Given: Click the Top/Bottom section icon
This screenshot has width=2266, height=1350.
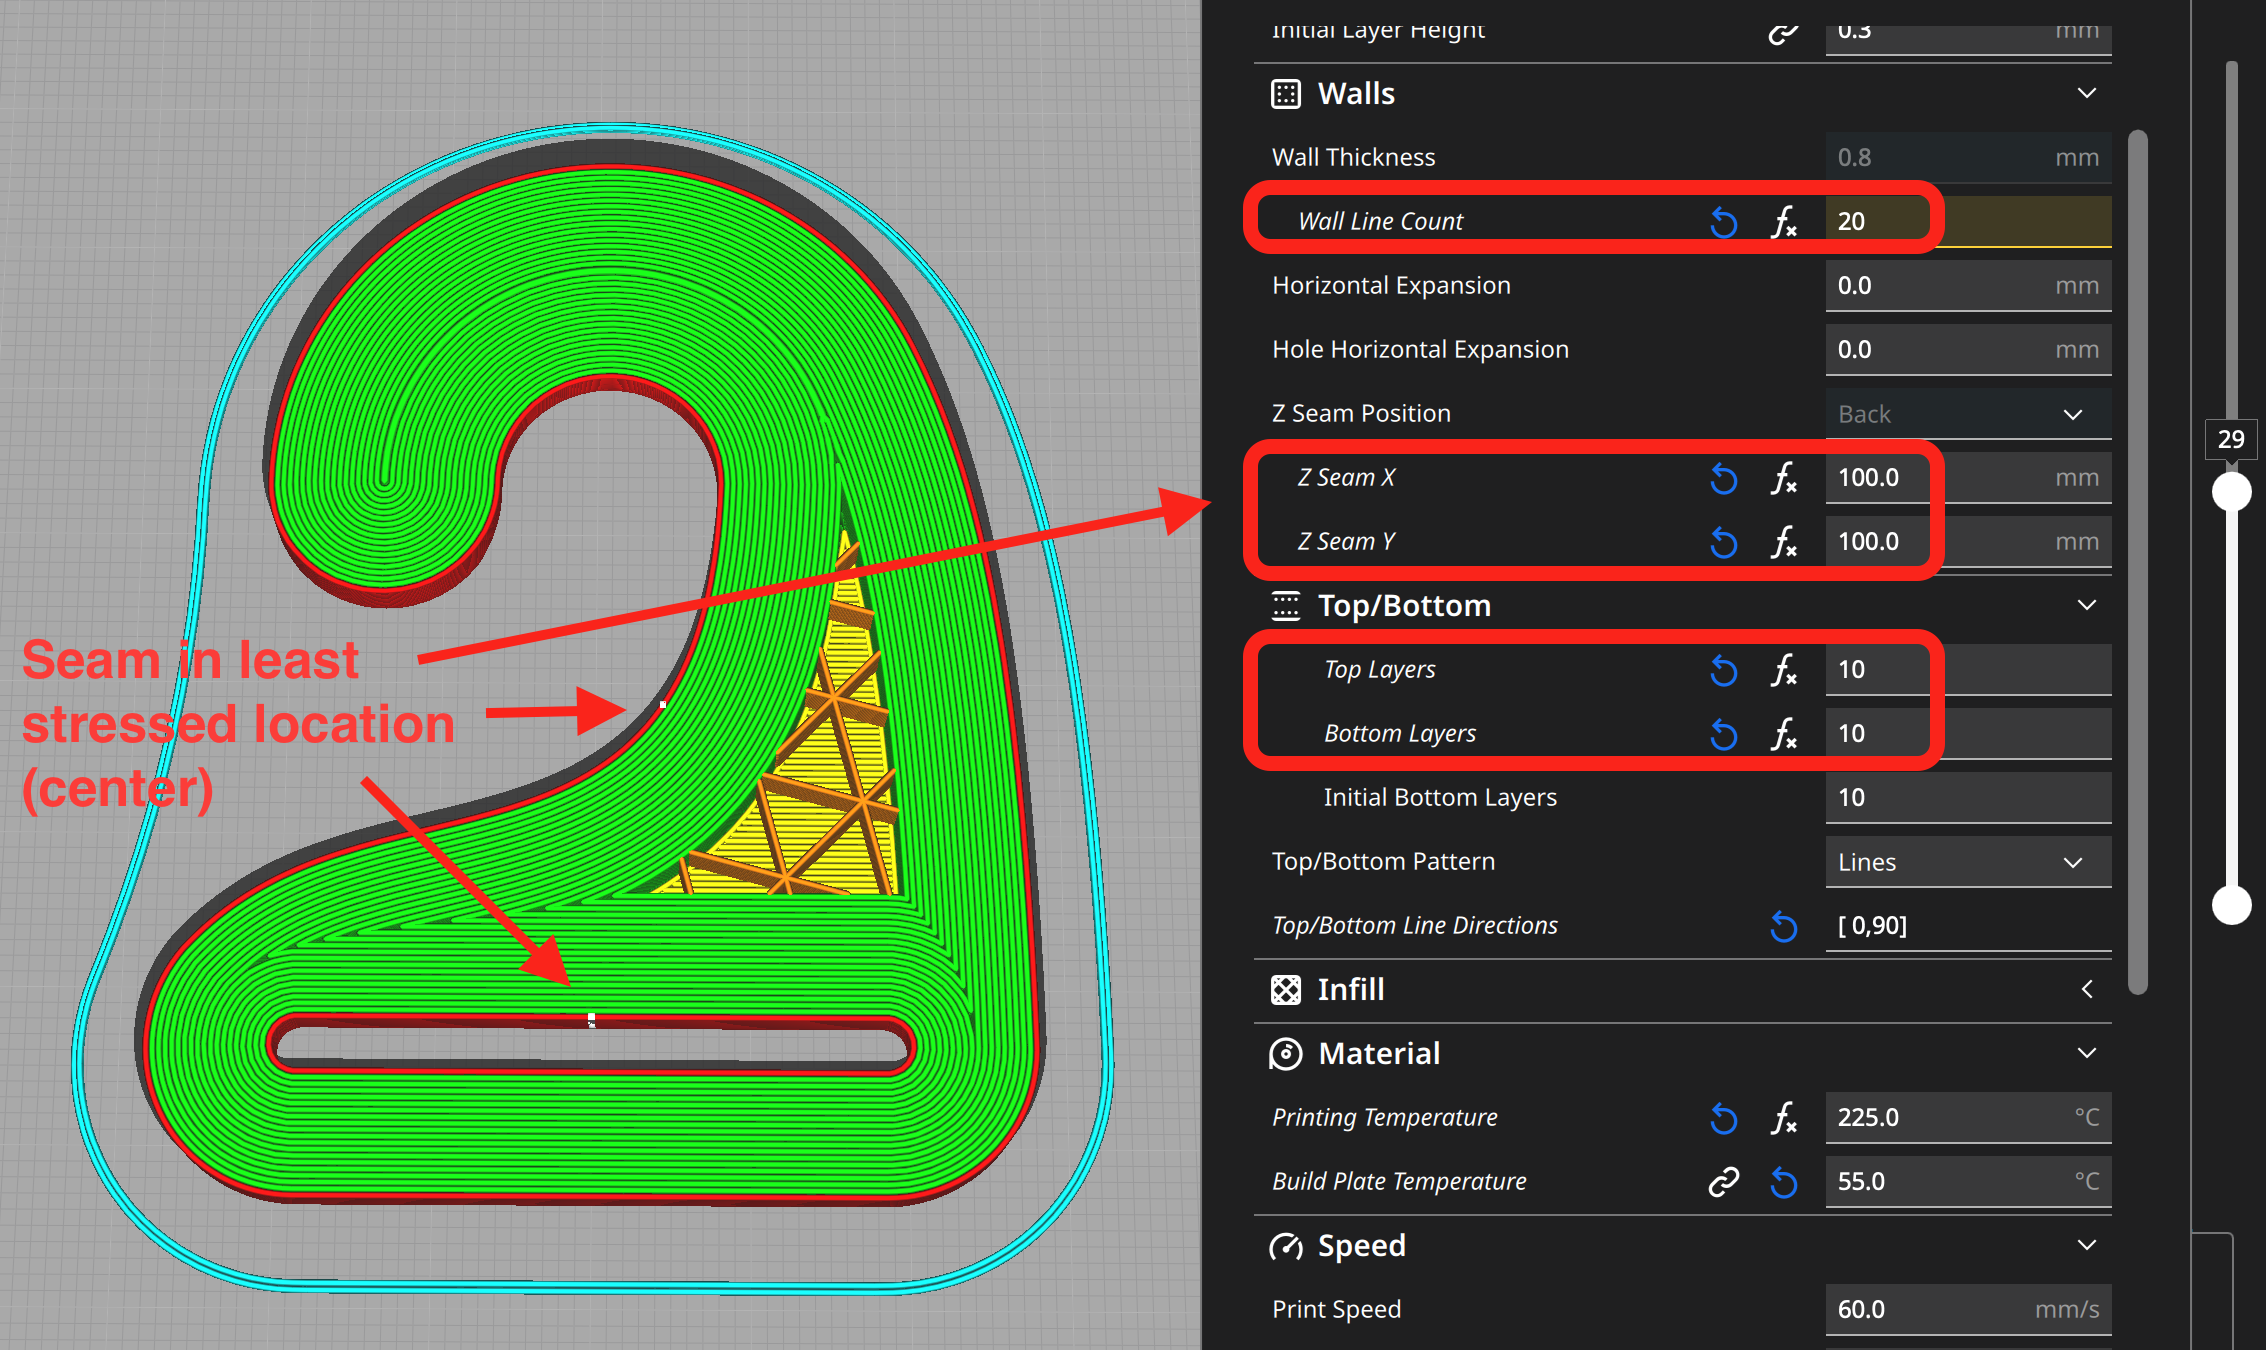Looking at the screenshot, I should [x=1286, y=606].
